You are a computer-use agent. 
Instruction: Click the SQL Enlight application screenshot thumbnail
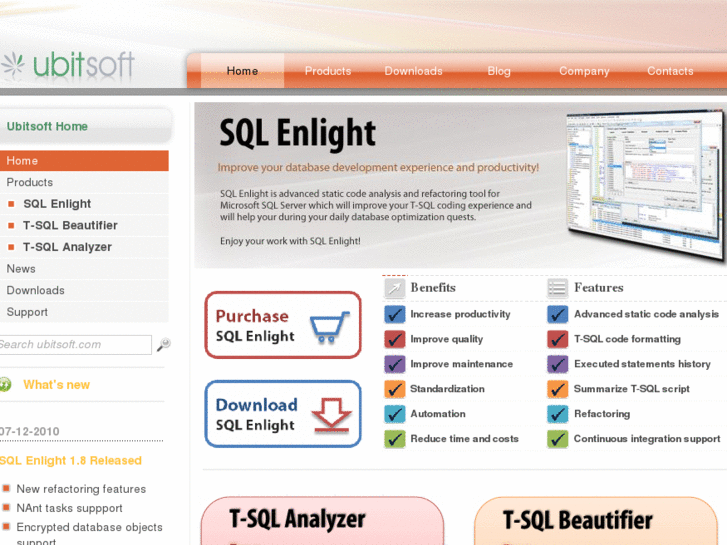coord(646,185)
